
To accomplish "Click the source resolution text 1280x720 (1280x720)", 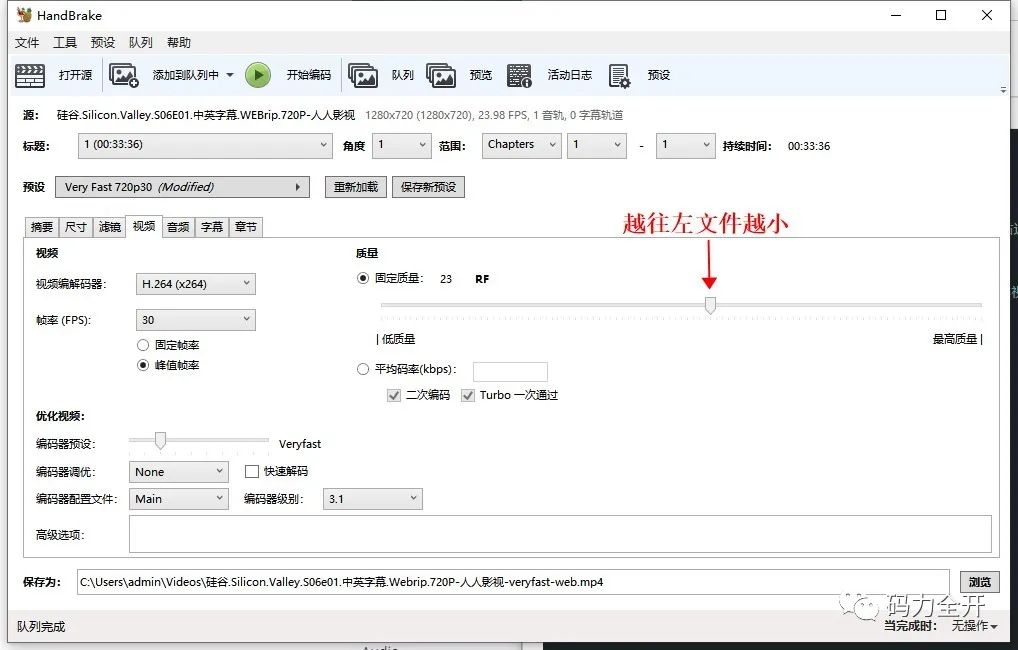I will (419, 115).
